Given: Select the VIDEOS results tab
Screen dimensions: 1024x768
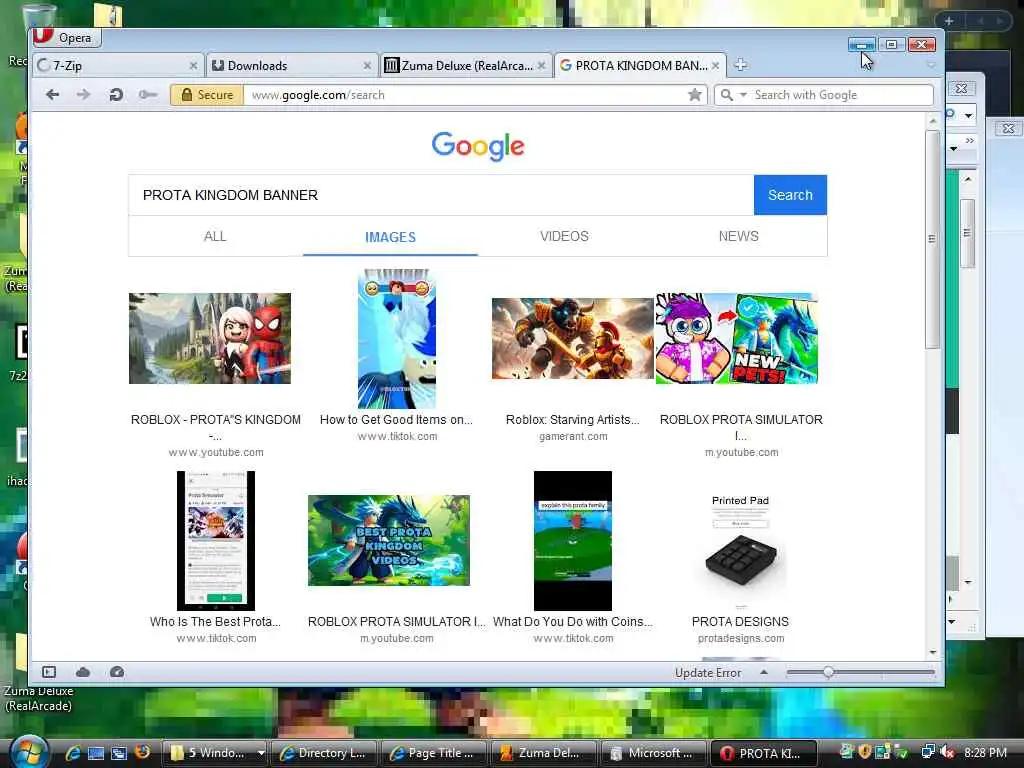Looking at the screenshot, I should [x=564, y=236].
